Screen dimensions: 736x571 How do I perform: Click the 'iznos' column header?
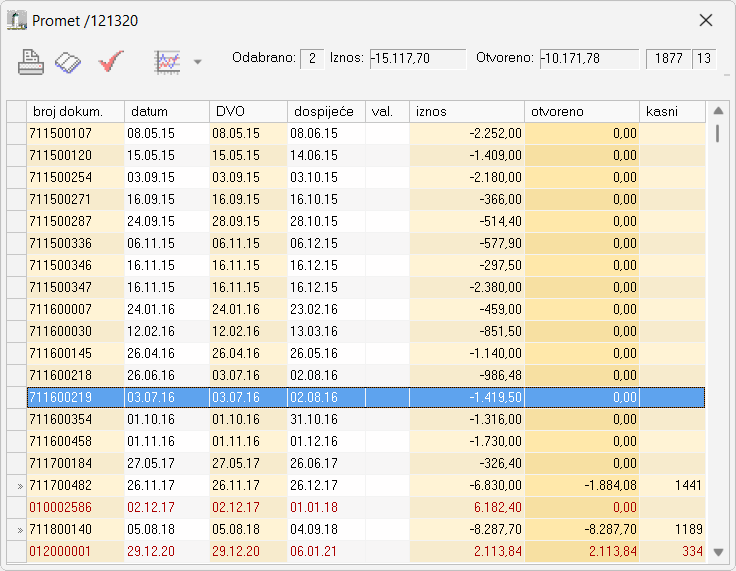pos(466,111)
